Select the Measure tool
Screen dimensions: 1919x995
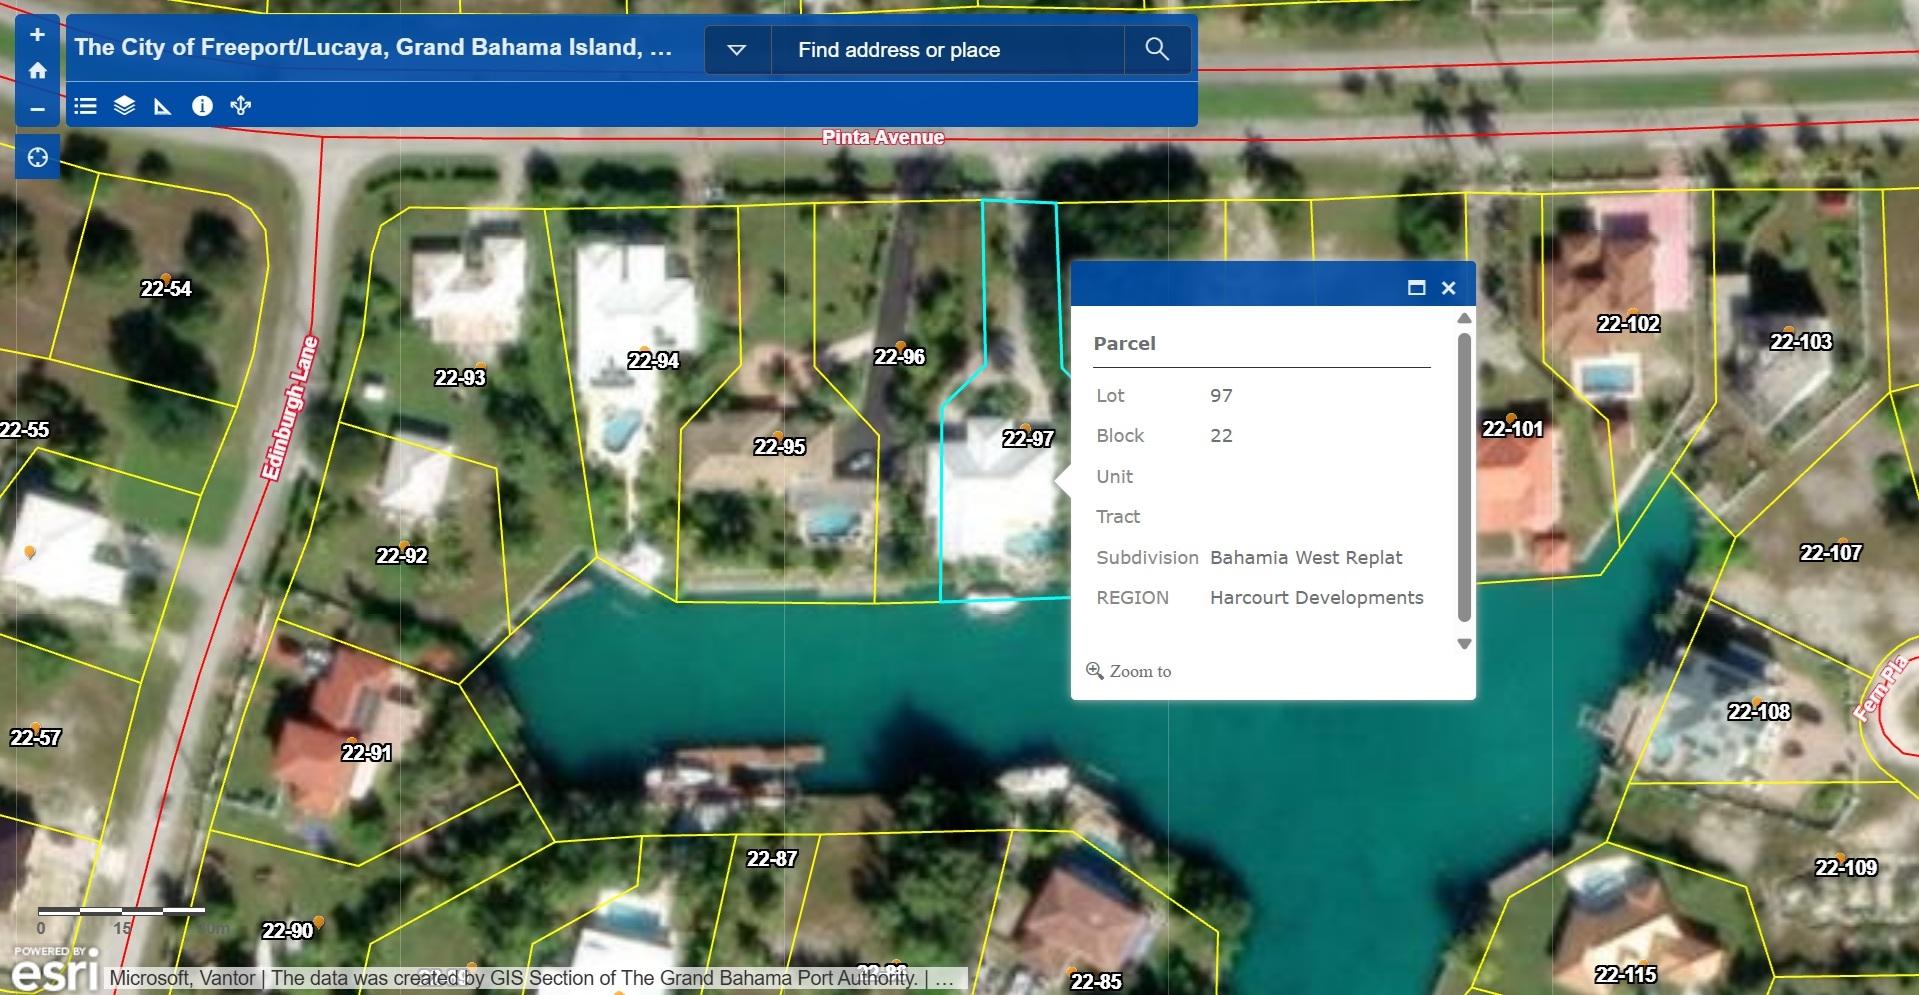click(163, 106)
